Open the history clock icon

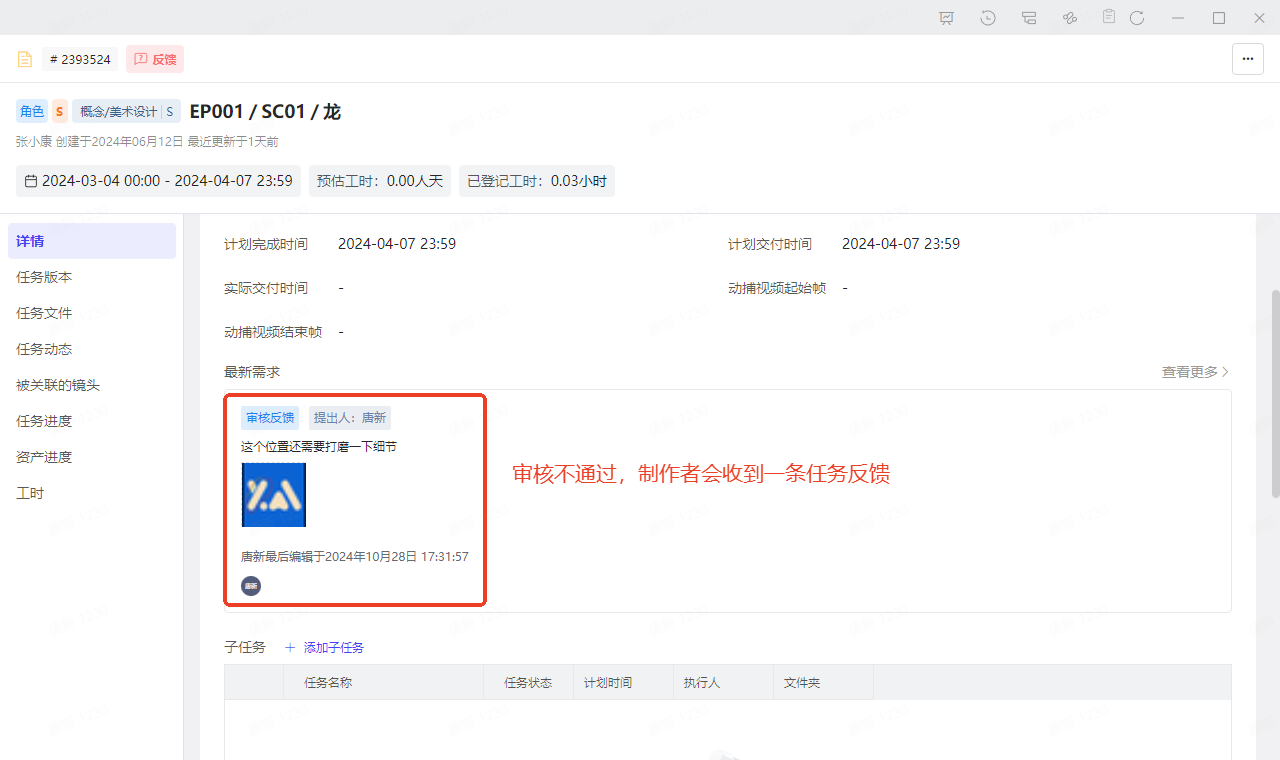point(988,18)
